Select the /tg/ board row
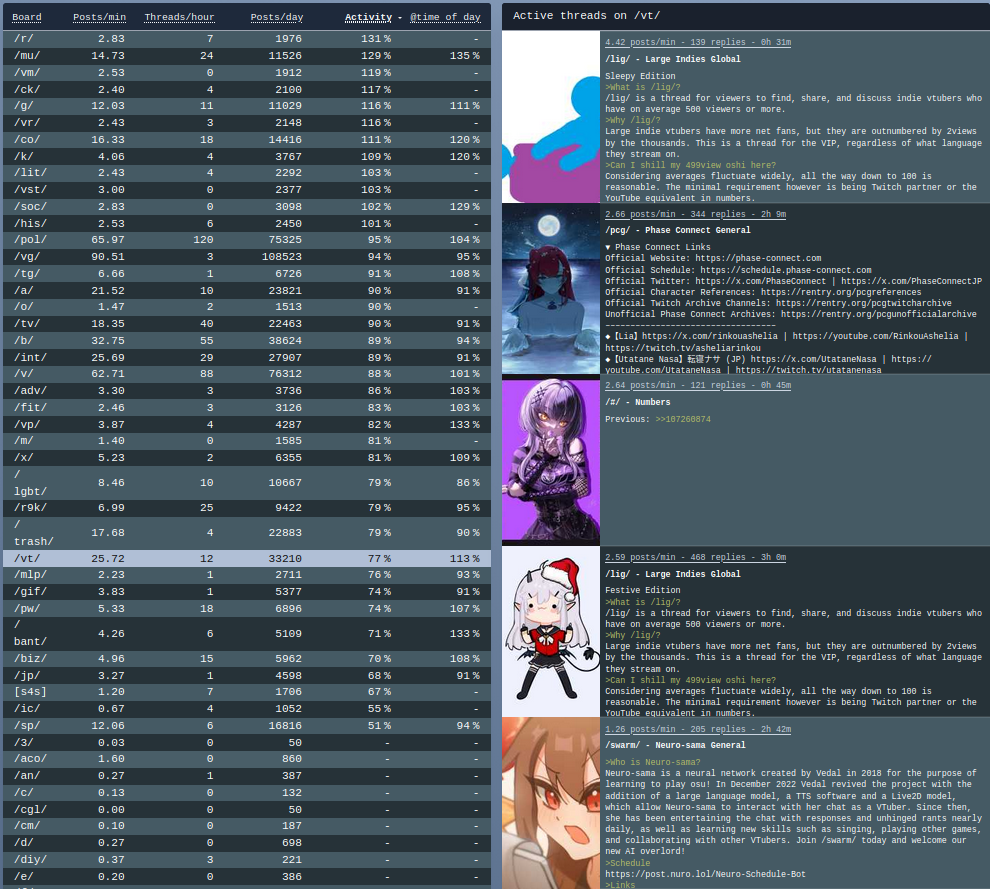Viewport: 990px width, 889px height. coord(247,273)
